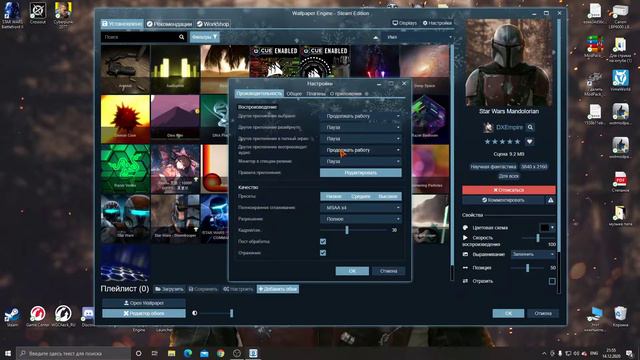Launch Google Chrome from the taskbar
This screenshot has height=360, width=640.
(221, 353)
